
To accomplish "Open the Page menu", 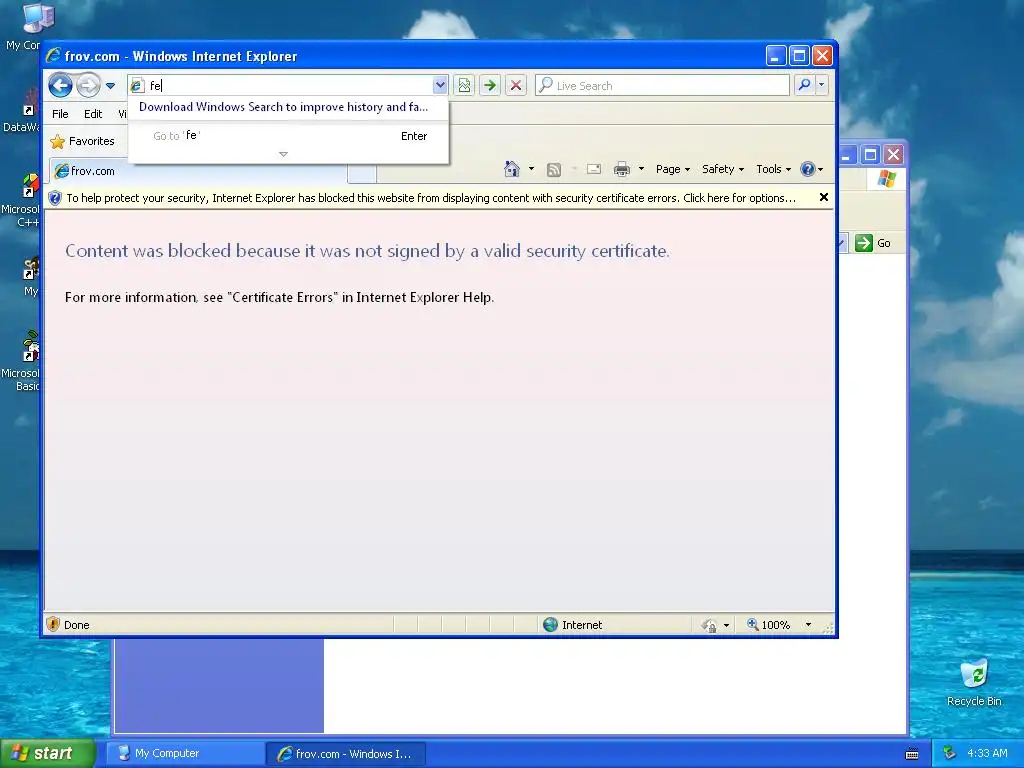I will 673,169.
